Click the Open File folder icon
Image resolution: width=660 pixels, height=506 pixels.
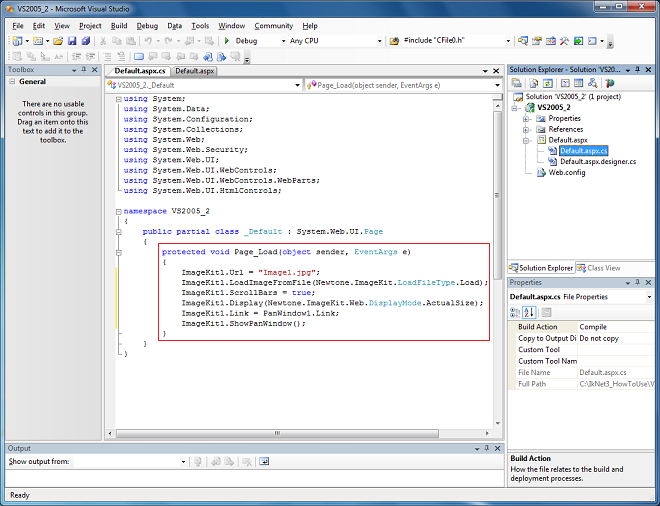(x=58, y=41)
